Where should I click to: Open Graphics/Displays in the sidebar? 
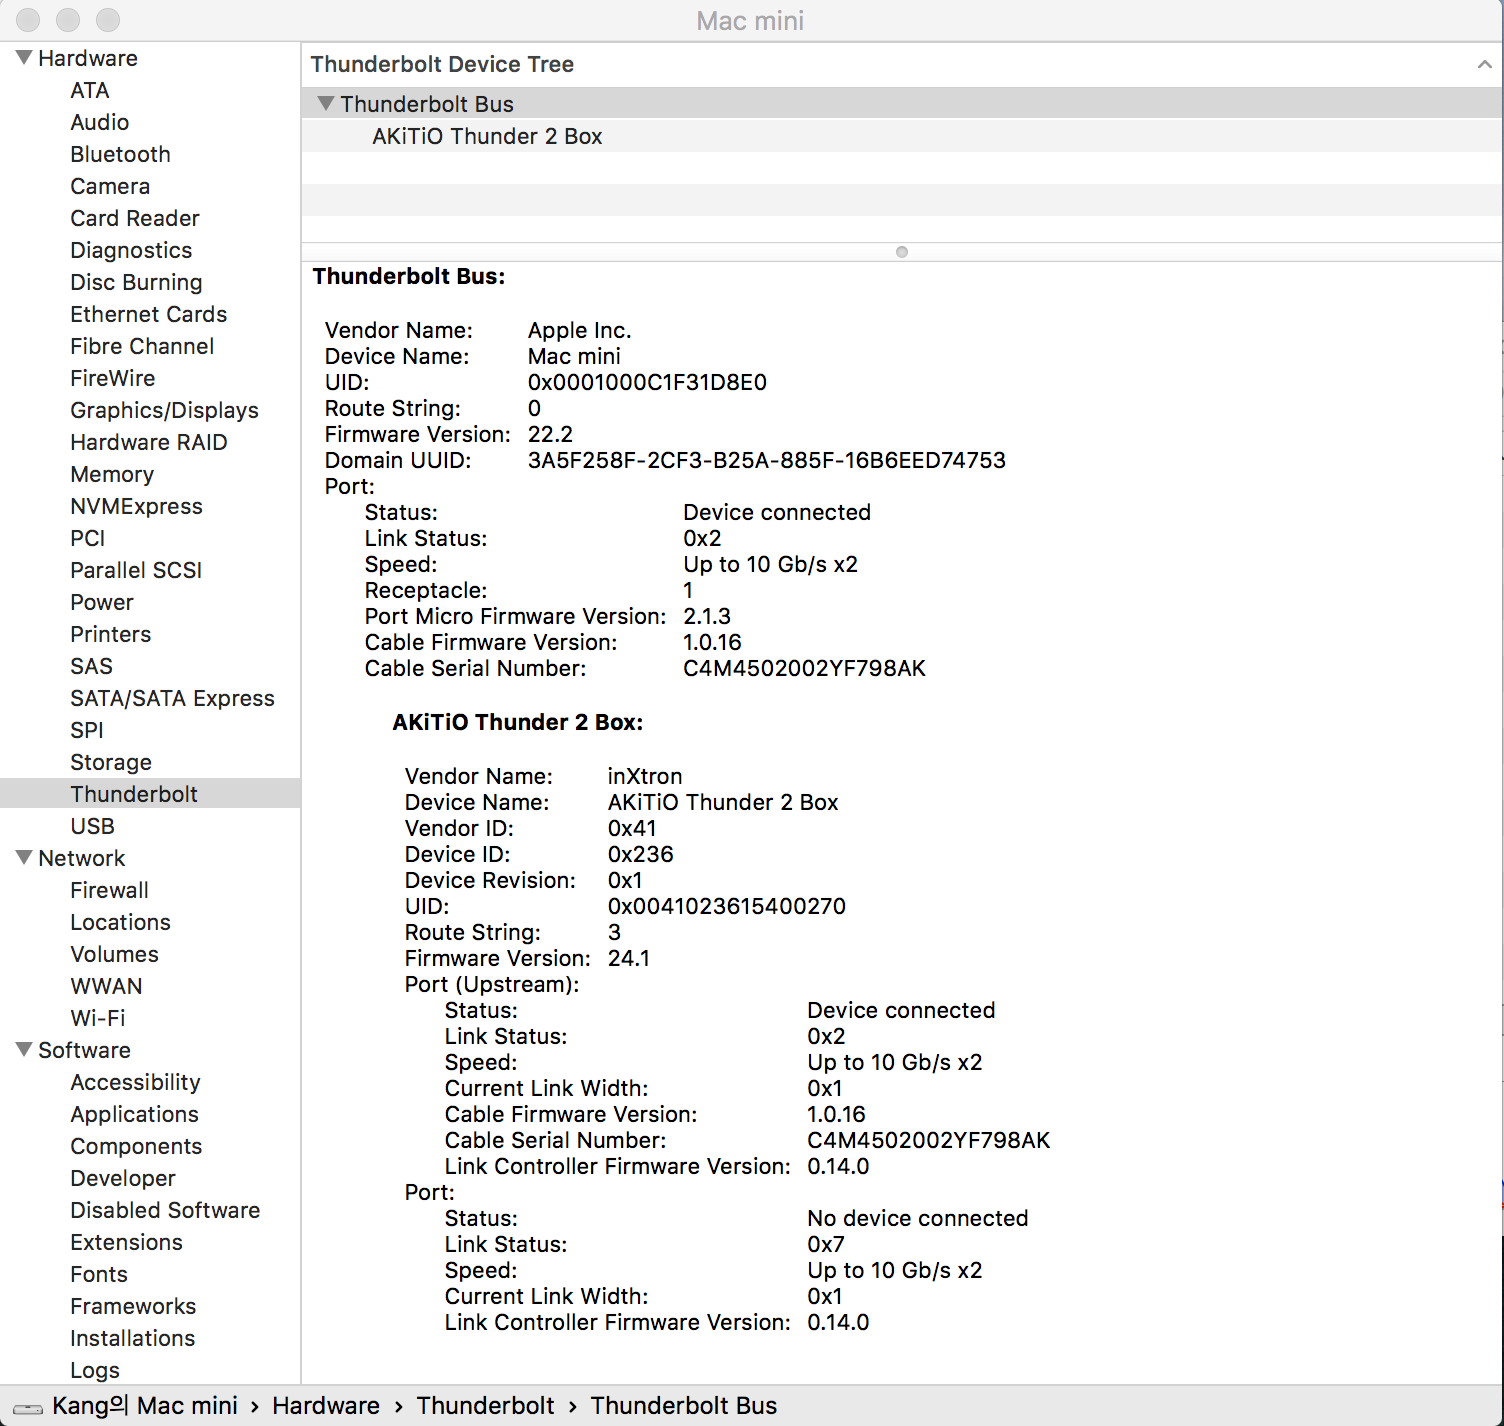coord(164,410)
